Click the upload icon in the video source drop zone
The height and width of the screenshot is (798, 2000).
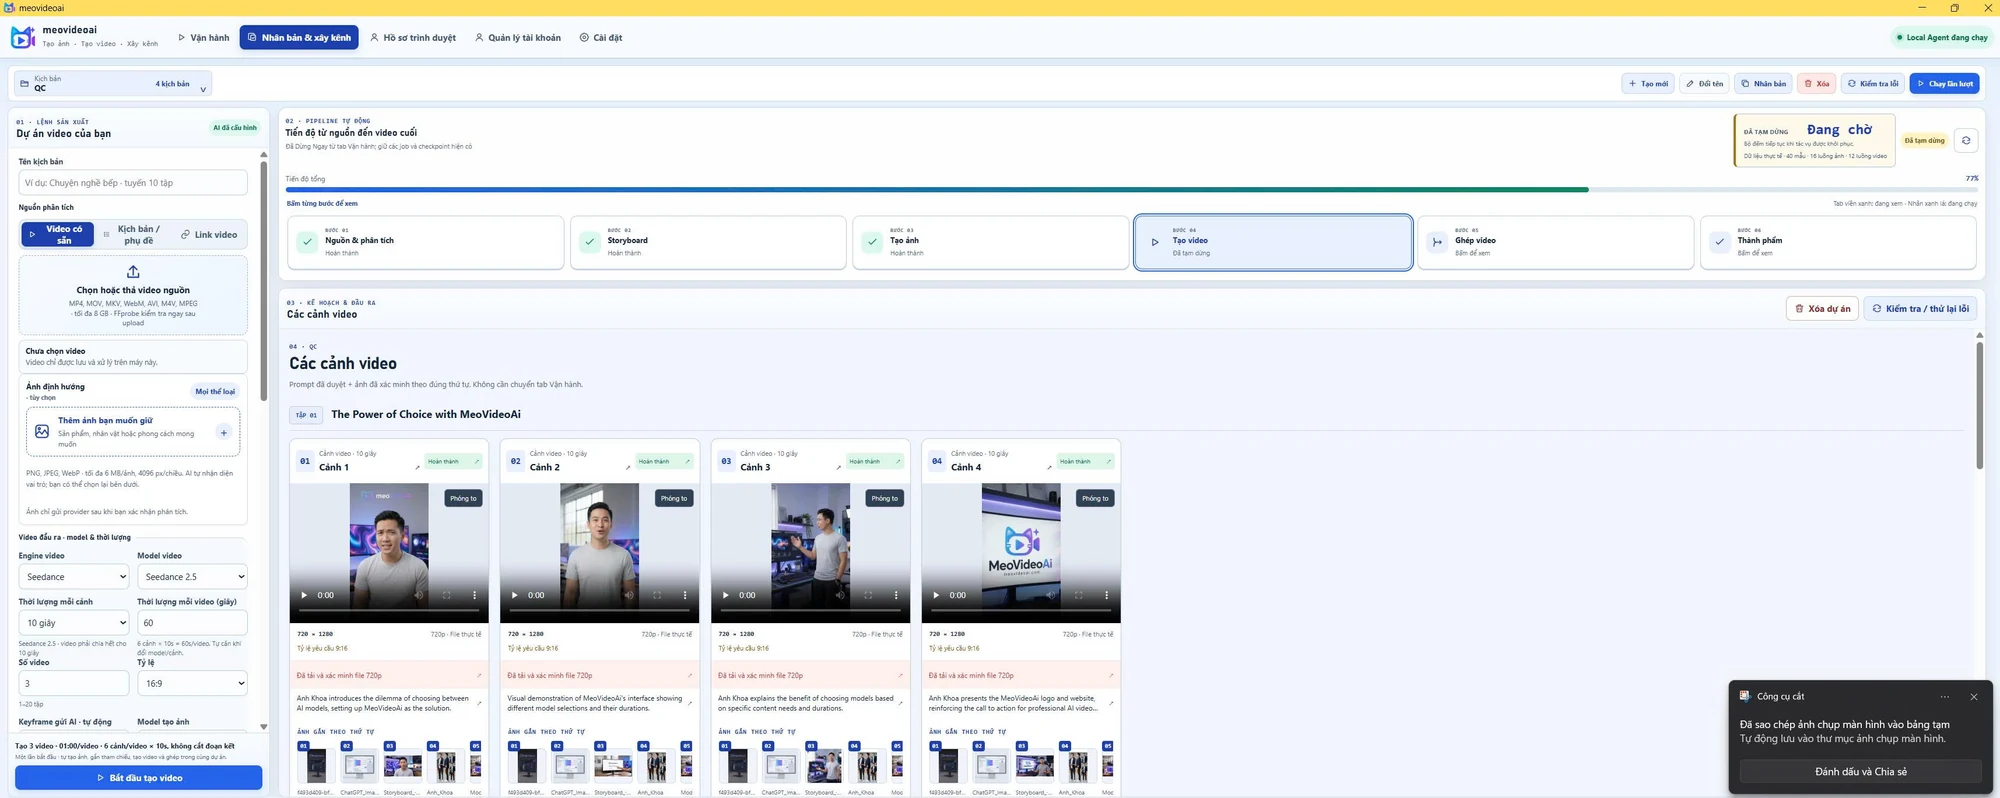point(133,272)
